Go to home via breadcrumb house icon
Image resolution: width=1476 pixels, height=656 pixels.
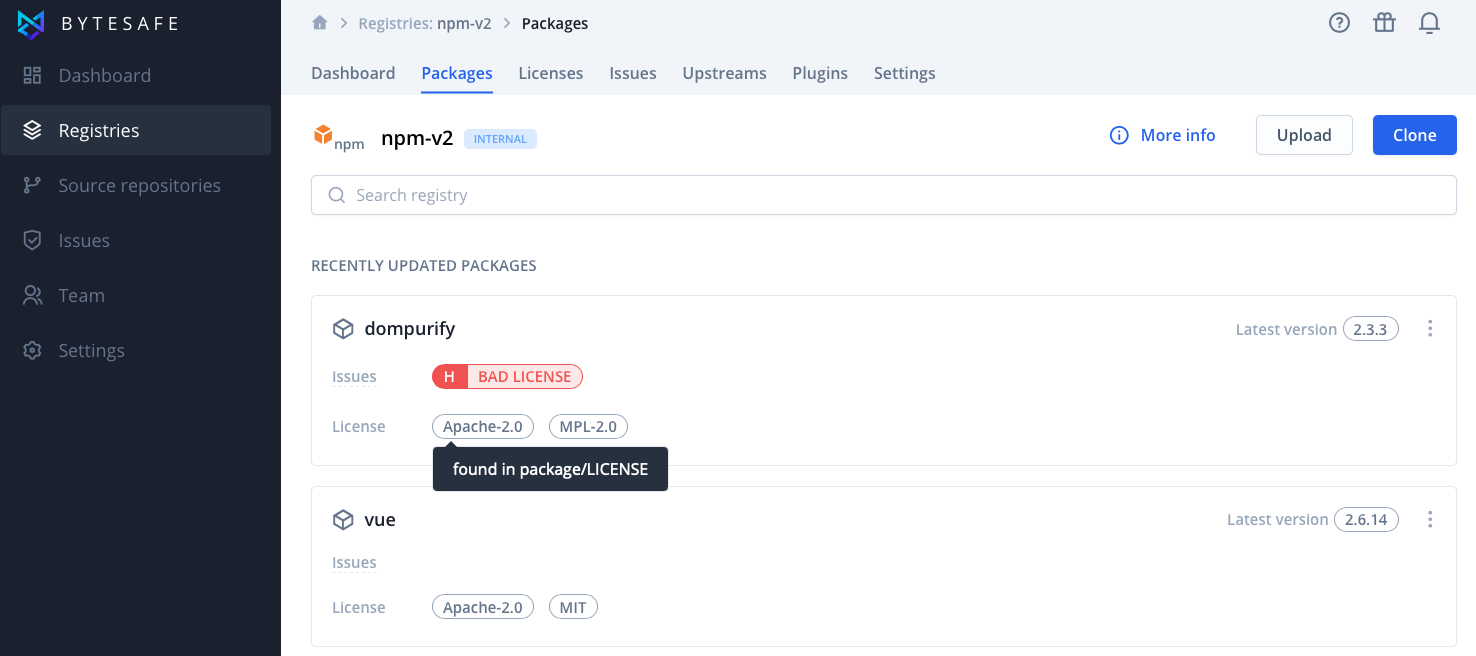(320, 23)
